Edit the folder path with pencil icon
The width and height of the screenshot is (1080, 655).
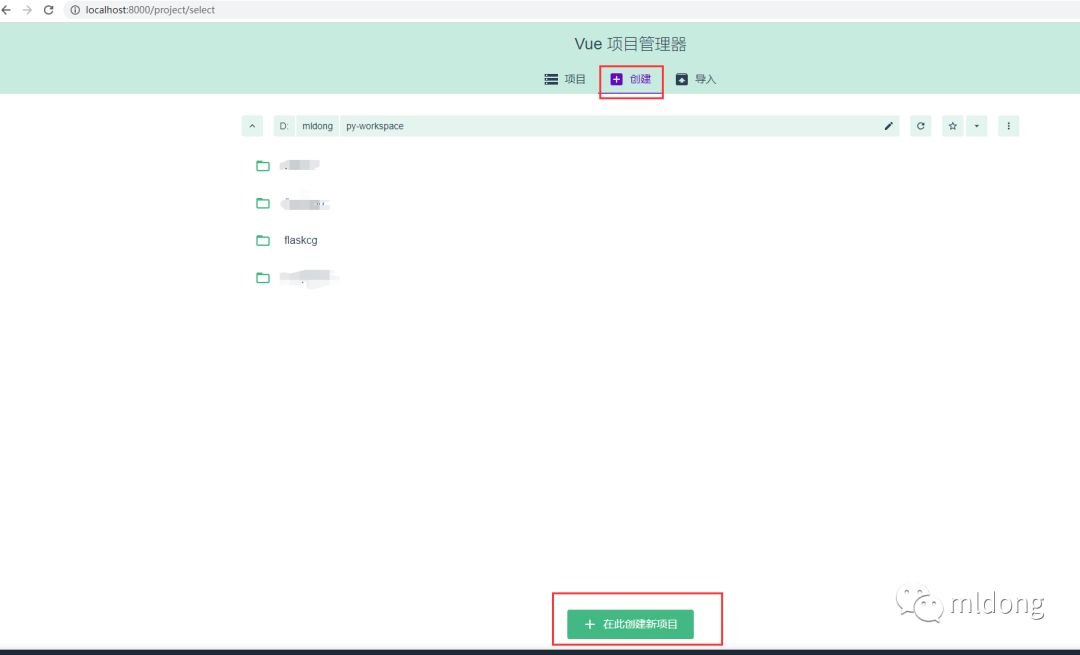889,126
